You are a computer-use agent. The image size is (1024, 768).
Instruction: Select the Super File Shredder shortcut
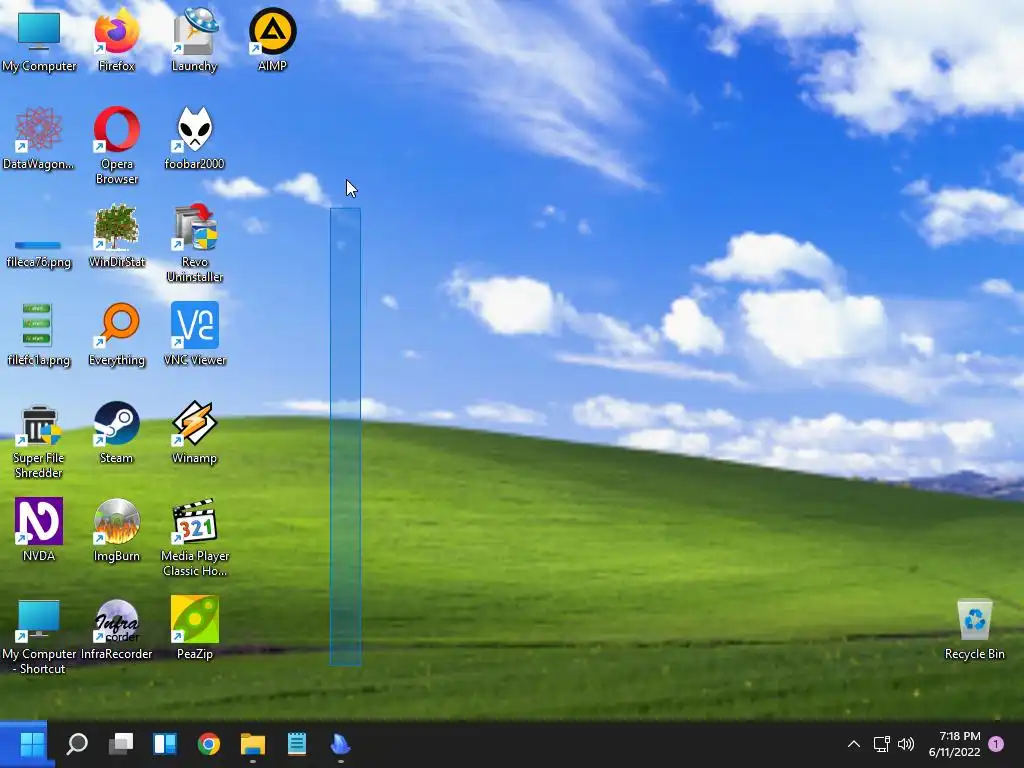coord(39,440)
